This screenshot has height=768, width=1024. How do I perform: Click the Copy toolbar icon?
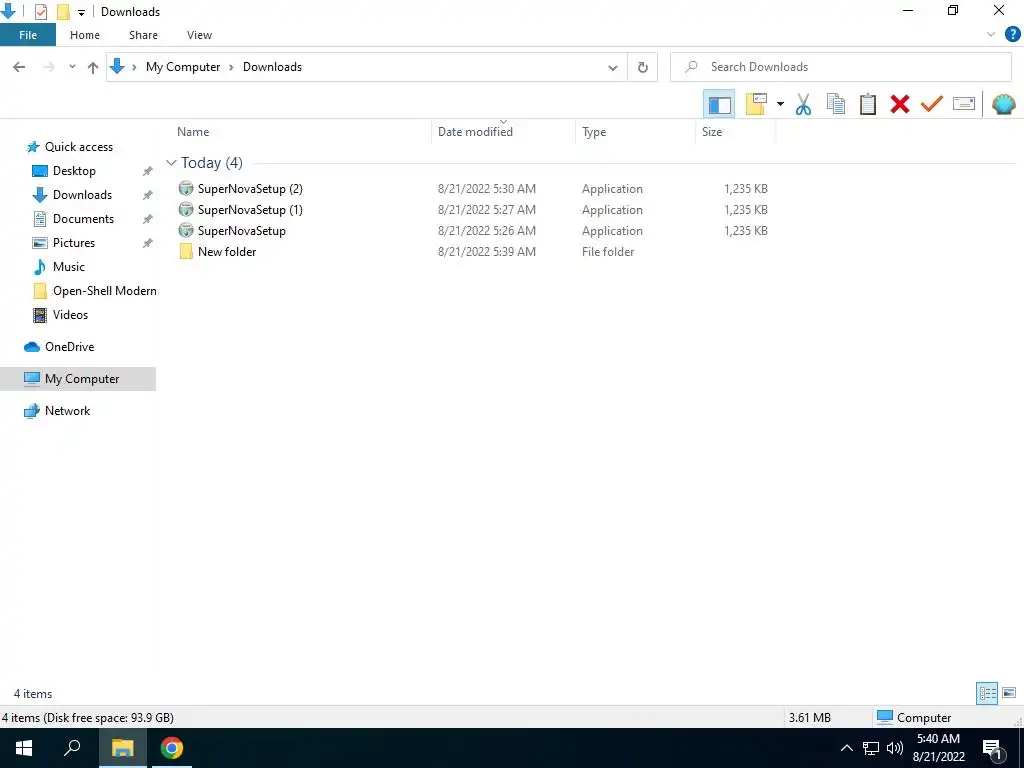coord(835,104)
